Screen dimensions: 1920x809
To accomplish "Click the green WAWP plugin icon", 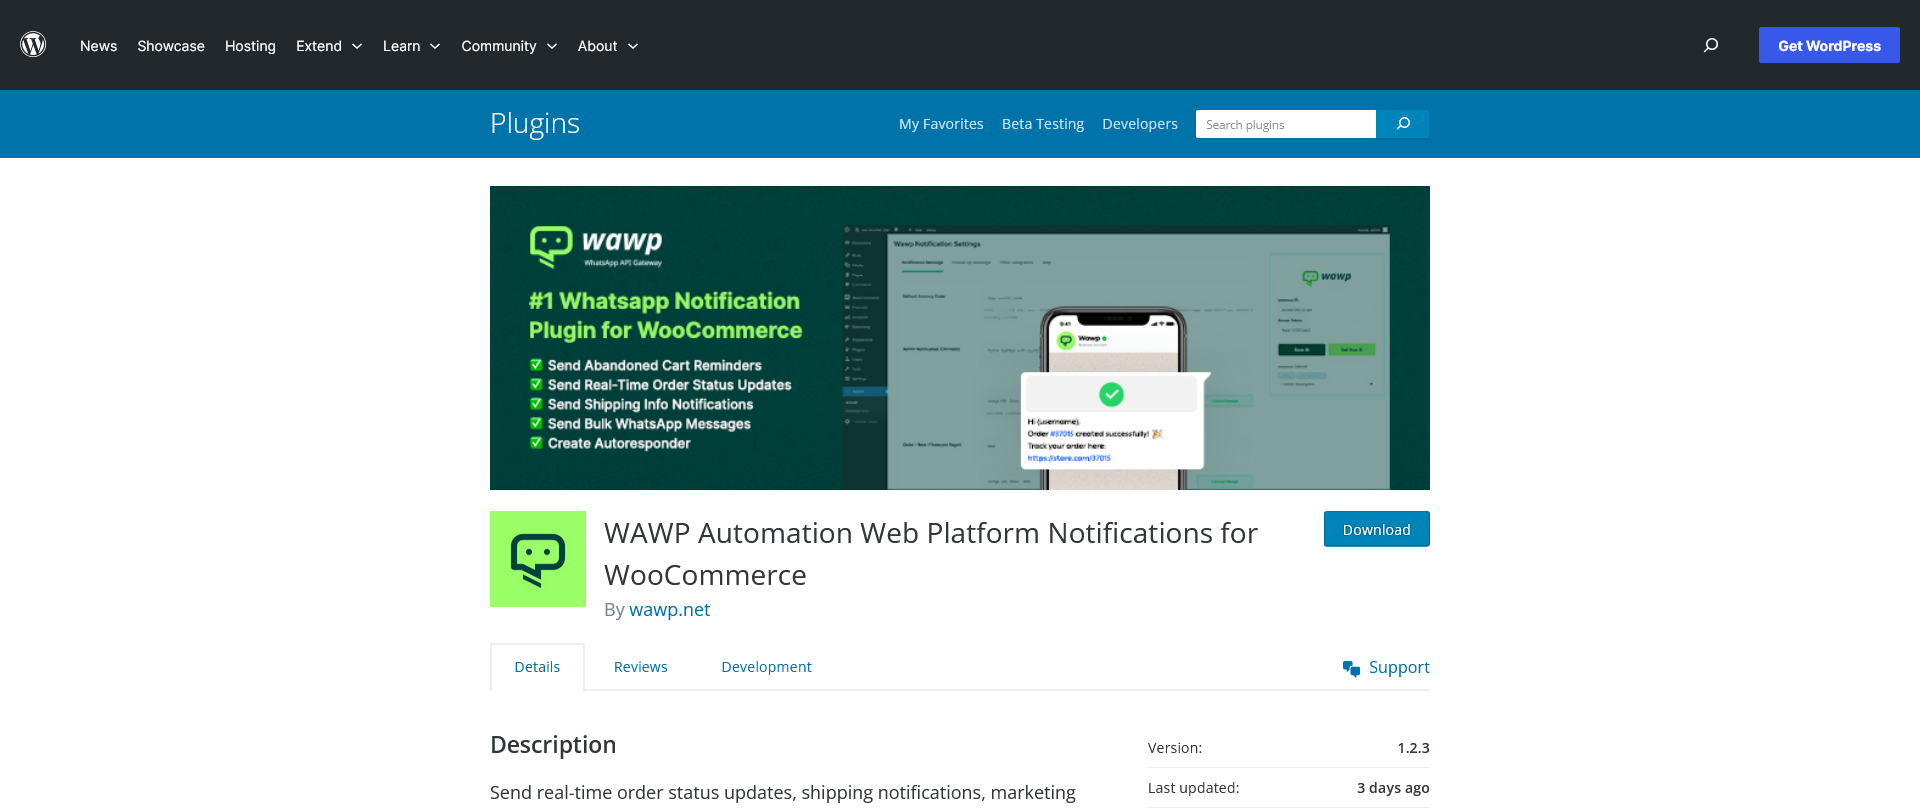I will (x=537, y=559).
